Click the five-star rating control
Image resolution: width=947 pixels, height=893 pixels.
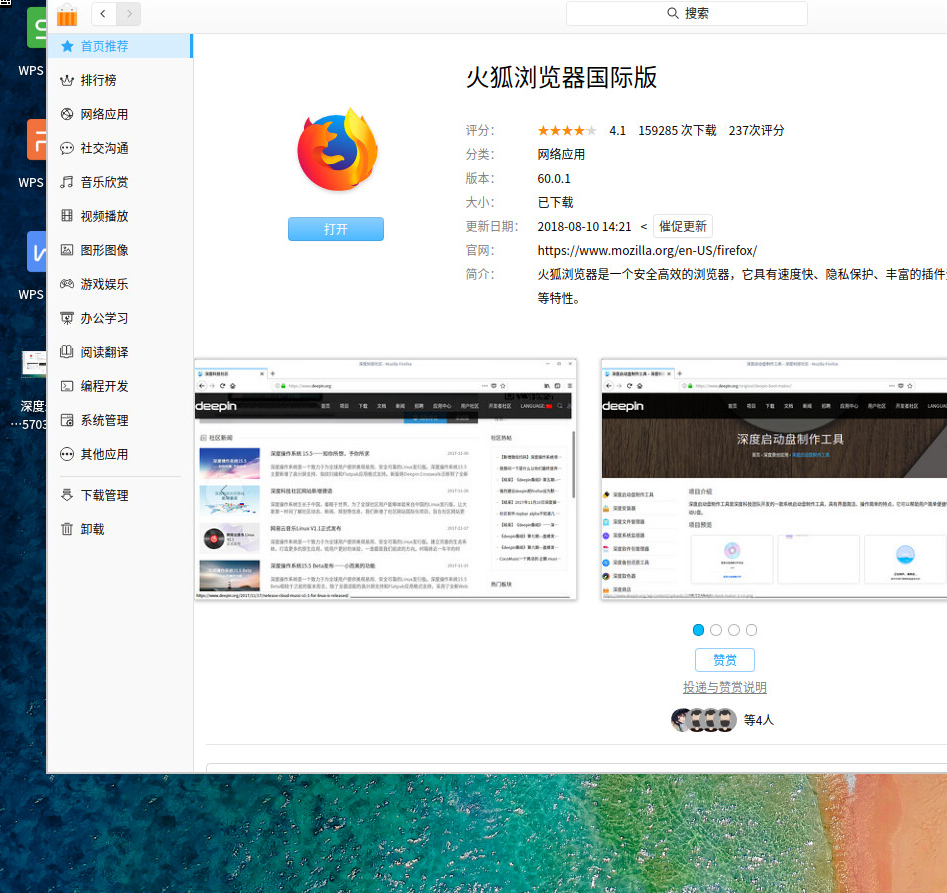click(567, 129)
